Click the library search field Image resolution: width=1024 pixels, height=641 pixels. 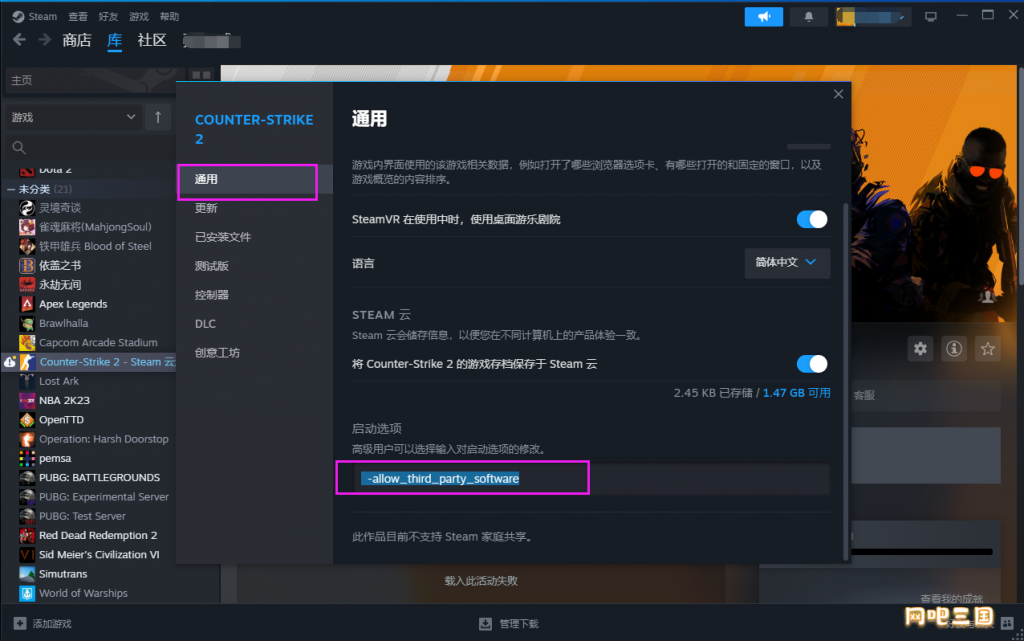pos(90,148)
